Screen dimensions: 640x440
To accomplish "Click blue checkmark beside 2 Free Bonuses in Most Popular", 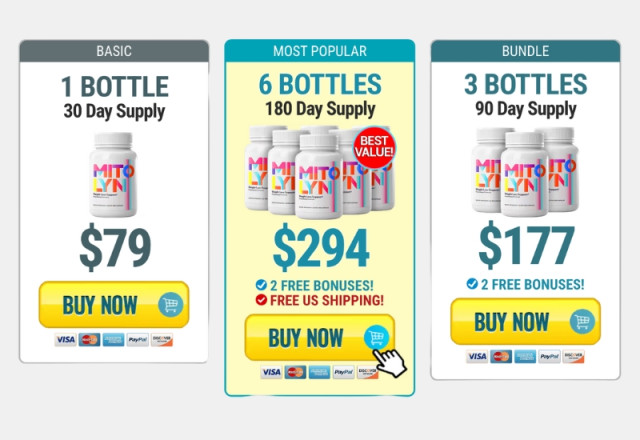I will pyautogui.click(x=261, y=284).
